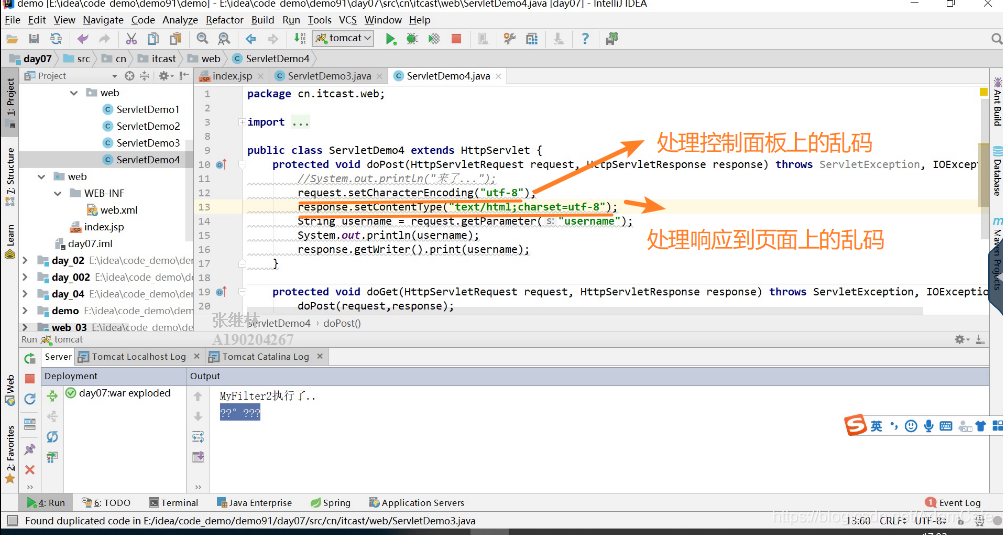This screenshot has width=1003, height=535.
Task: Open the Tomcat Catalina Log tab
Action: (x=266, y=356)
